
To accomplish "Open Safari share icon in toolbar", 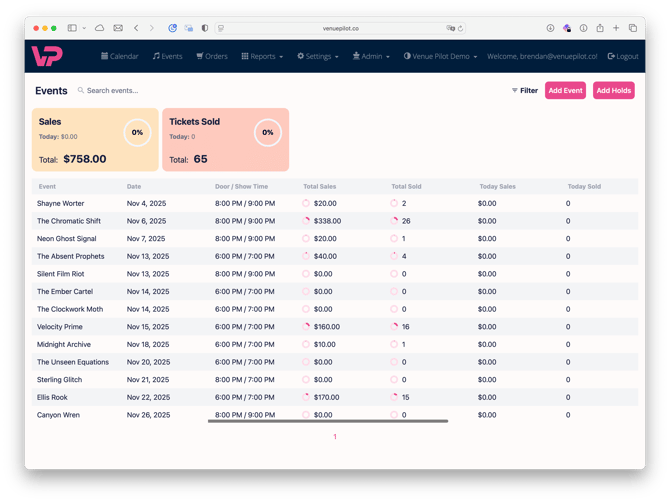I will point(599,28).
